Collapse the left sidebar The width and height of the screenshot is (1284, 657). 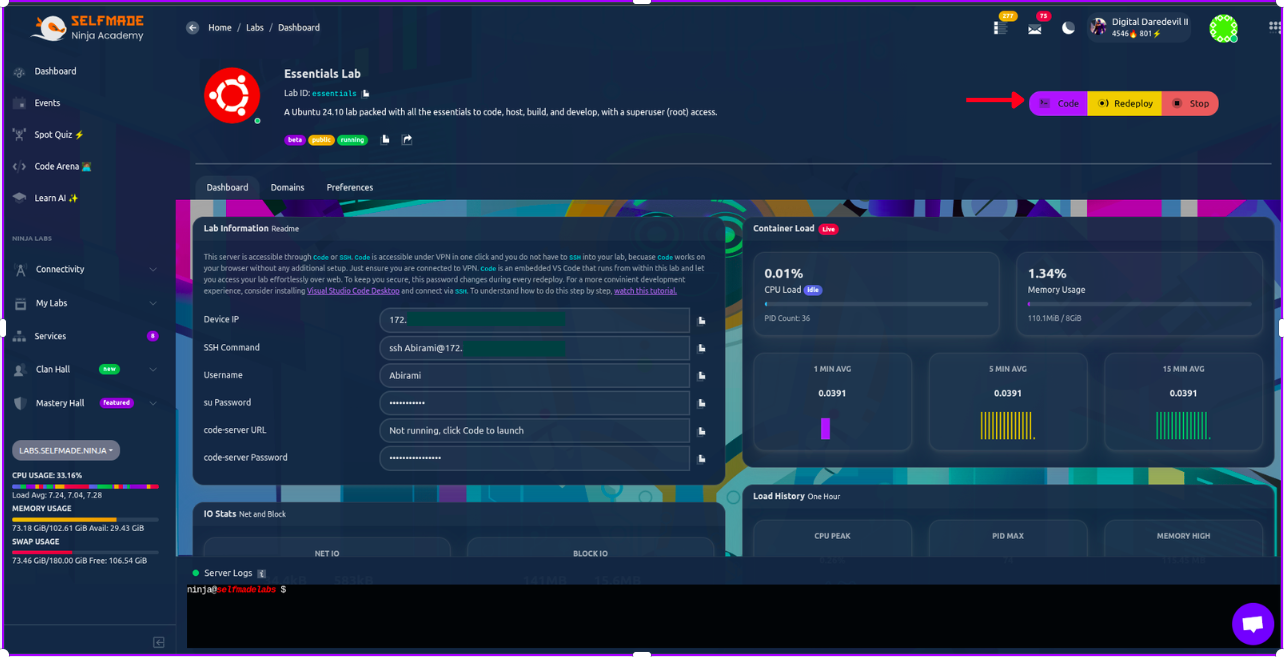(158, 642)
